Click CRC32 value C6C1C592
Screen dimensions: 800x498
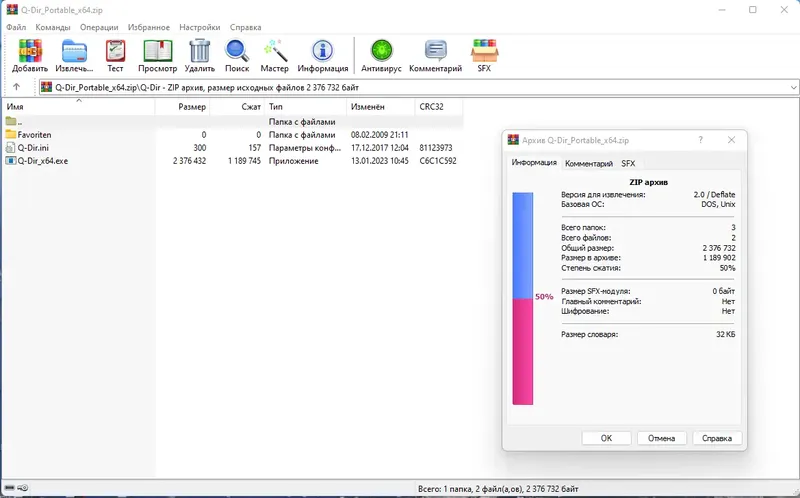(438, 161)
